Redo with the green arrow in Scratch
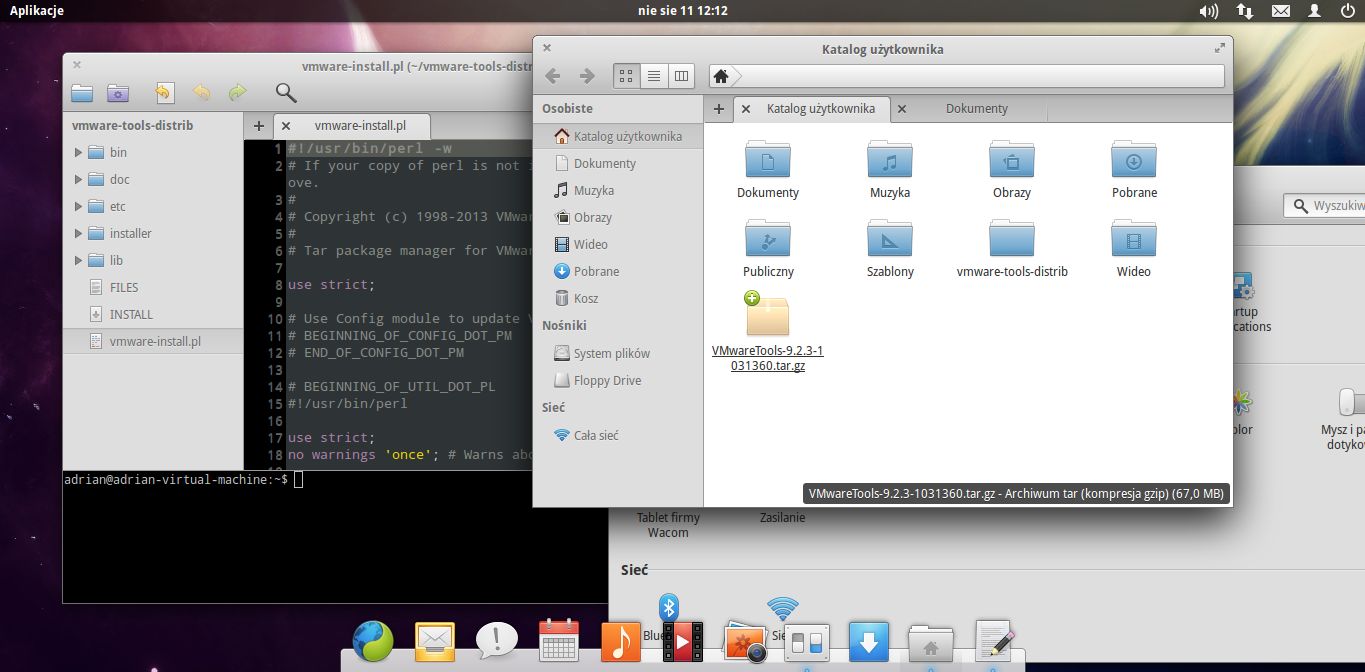Screen dimensions: 1365x672 tap(237, 93)
